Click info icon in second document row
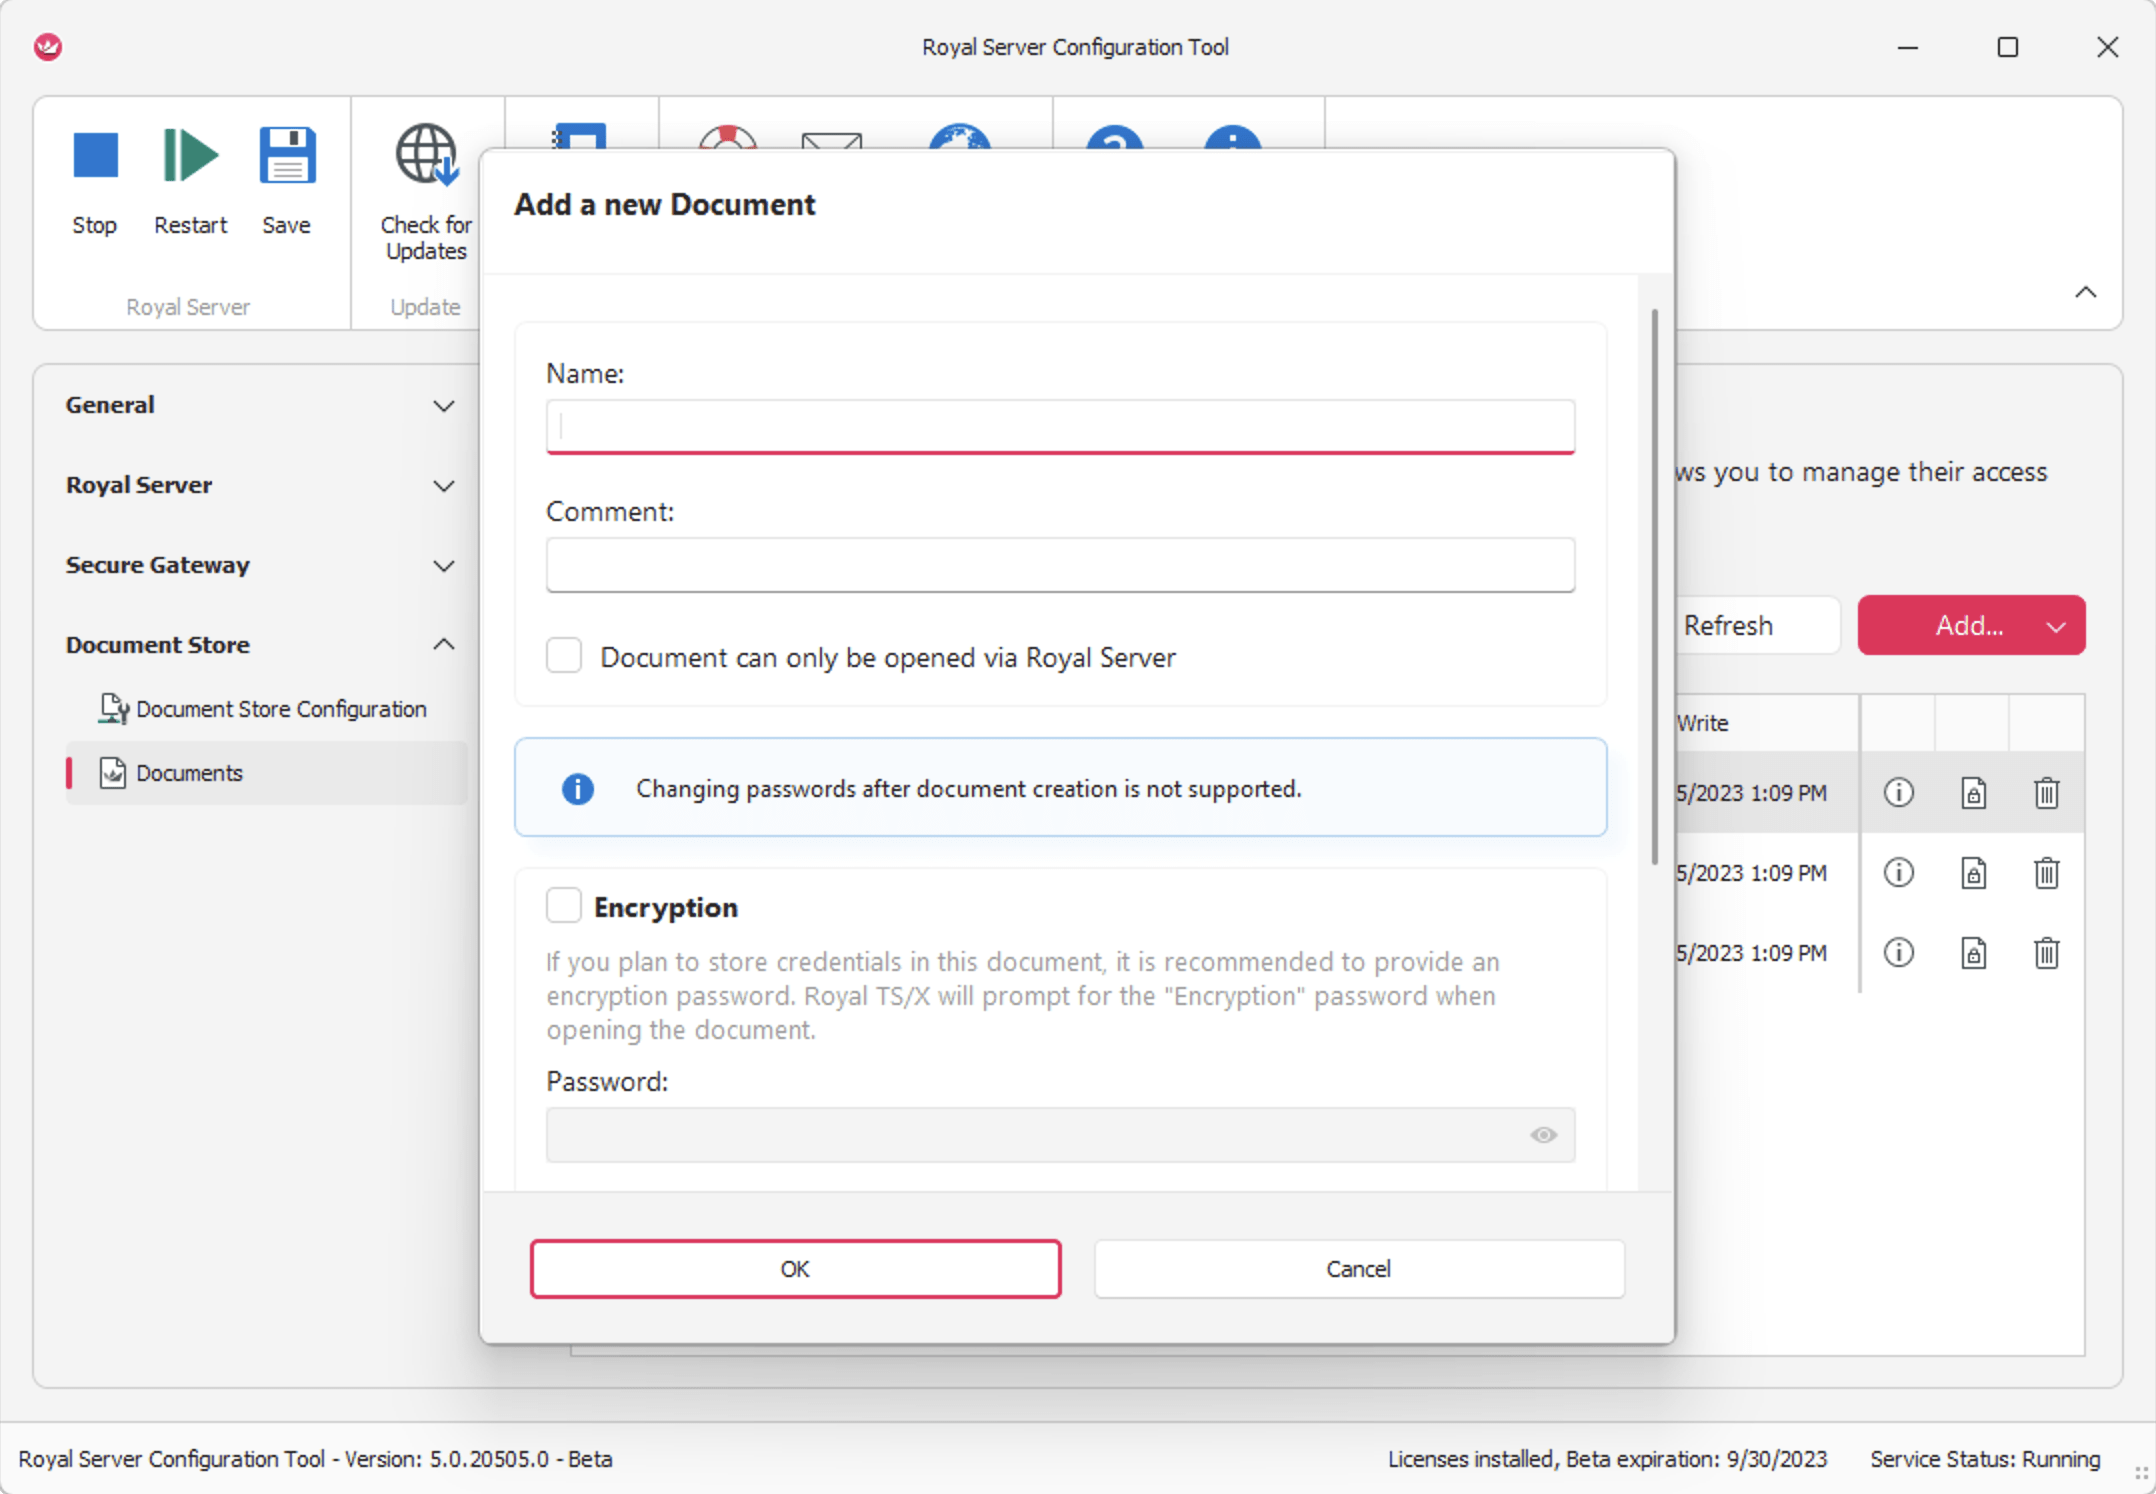The width and height of the screenshot is (2156, 1494). (x=1898, y=873)
